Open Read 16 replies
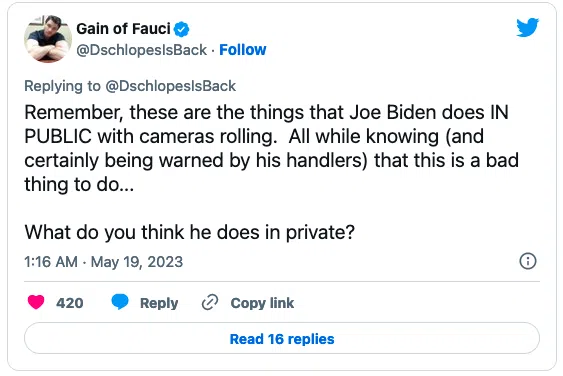 coord(282,338)
